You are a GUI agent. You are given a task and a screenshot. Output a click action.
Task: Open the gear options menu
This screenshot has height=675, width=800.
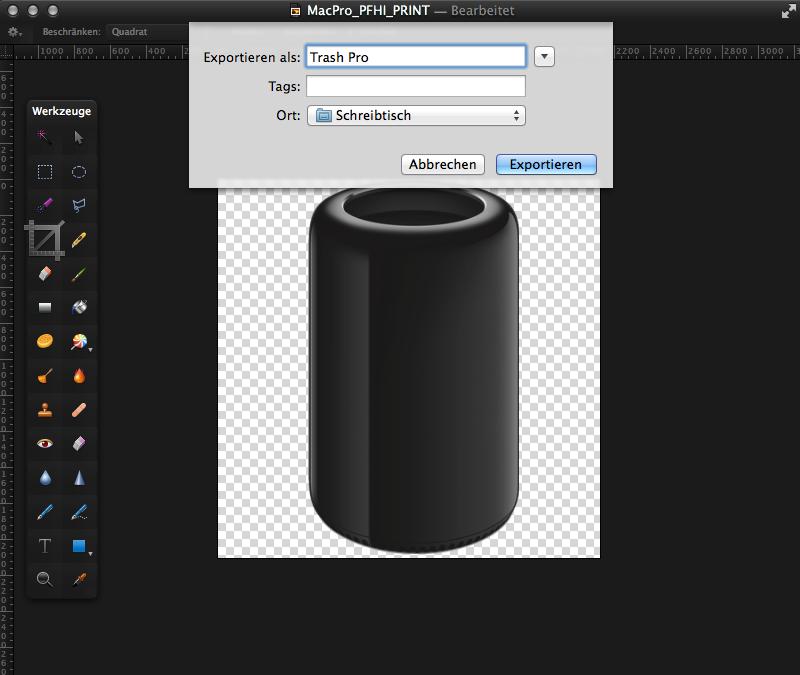(x=14, y=32)
